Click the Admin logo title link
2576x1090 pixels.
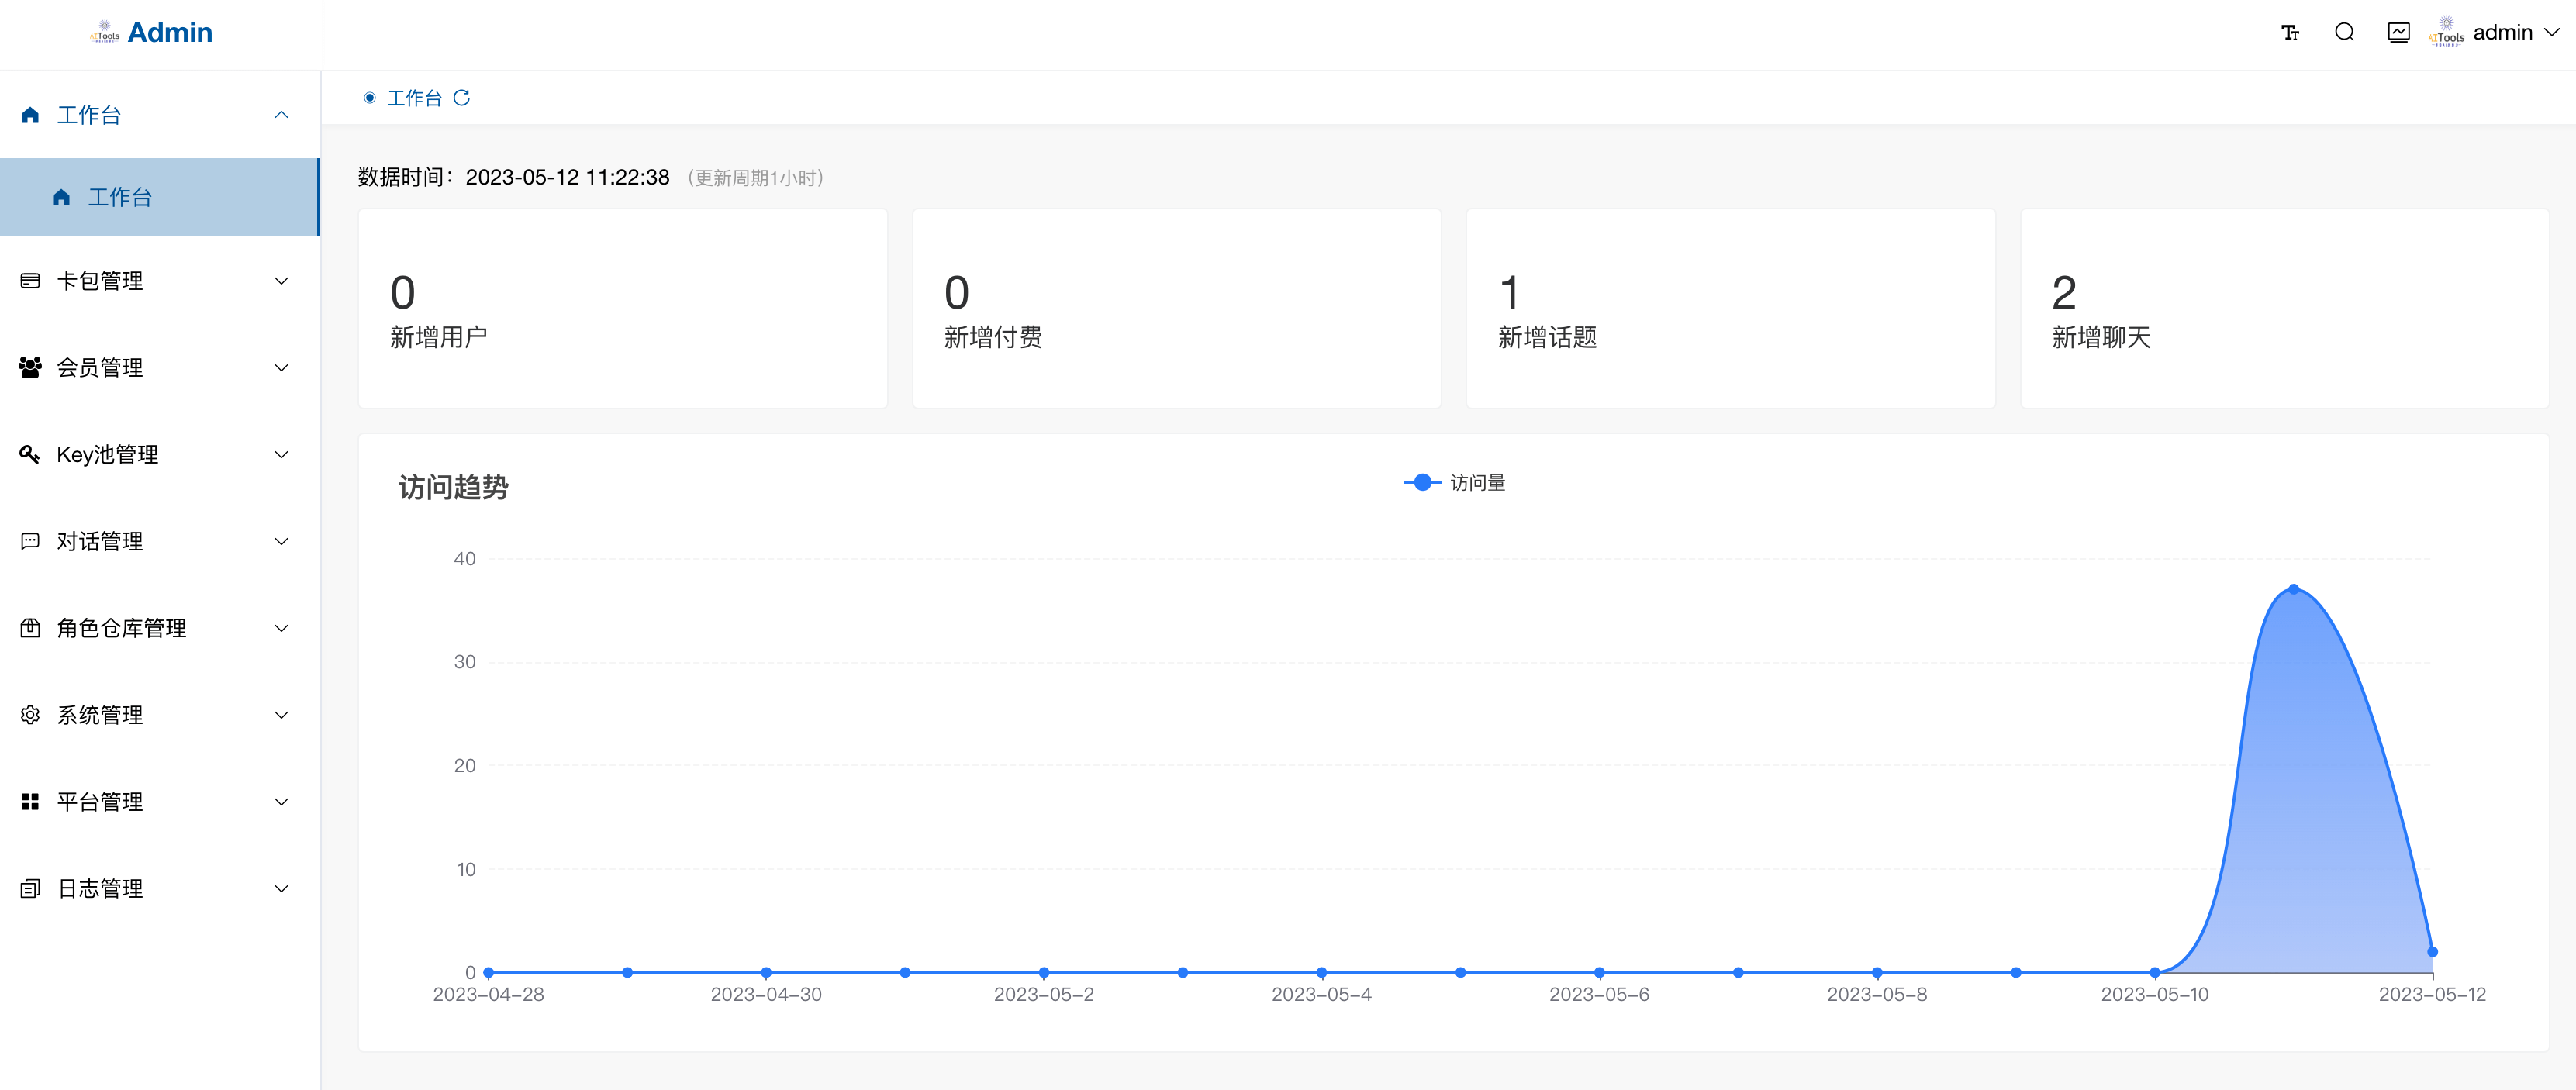(169, 33)
